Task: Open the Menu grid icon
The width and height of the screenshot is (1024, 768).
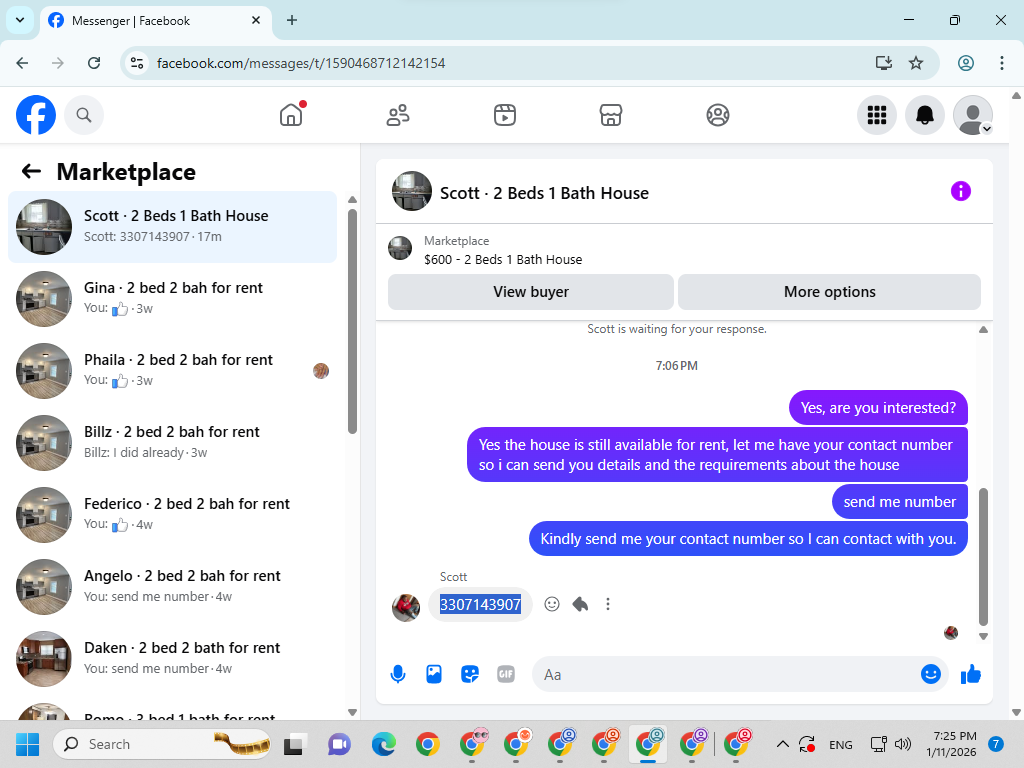Action: 876,115
